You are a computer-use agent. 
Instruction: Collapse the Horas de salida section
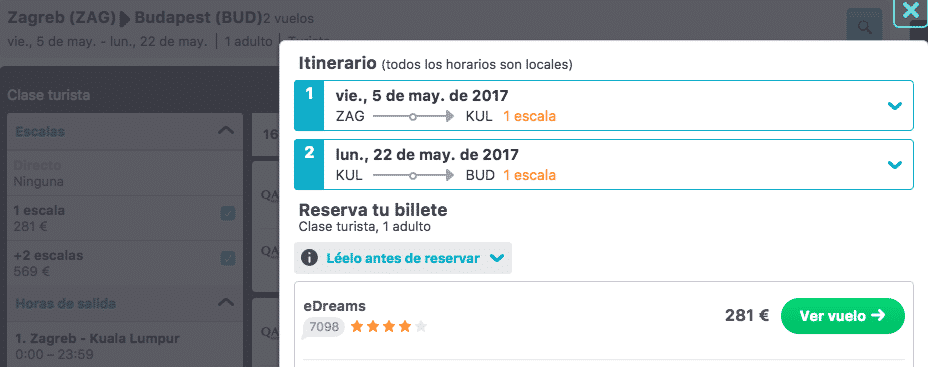coord(226,303)
